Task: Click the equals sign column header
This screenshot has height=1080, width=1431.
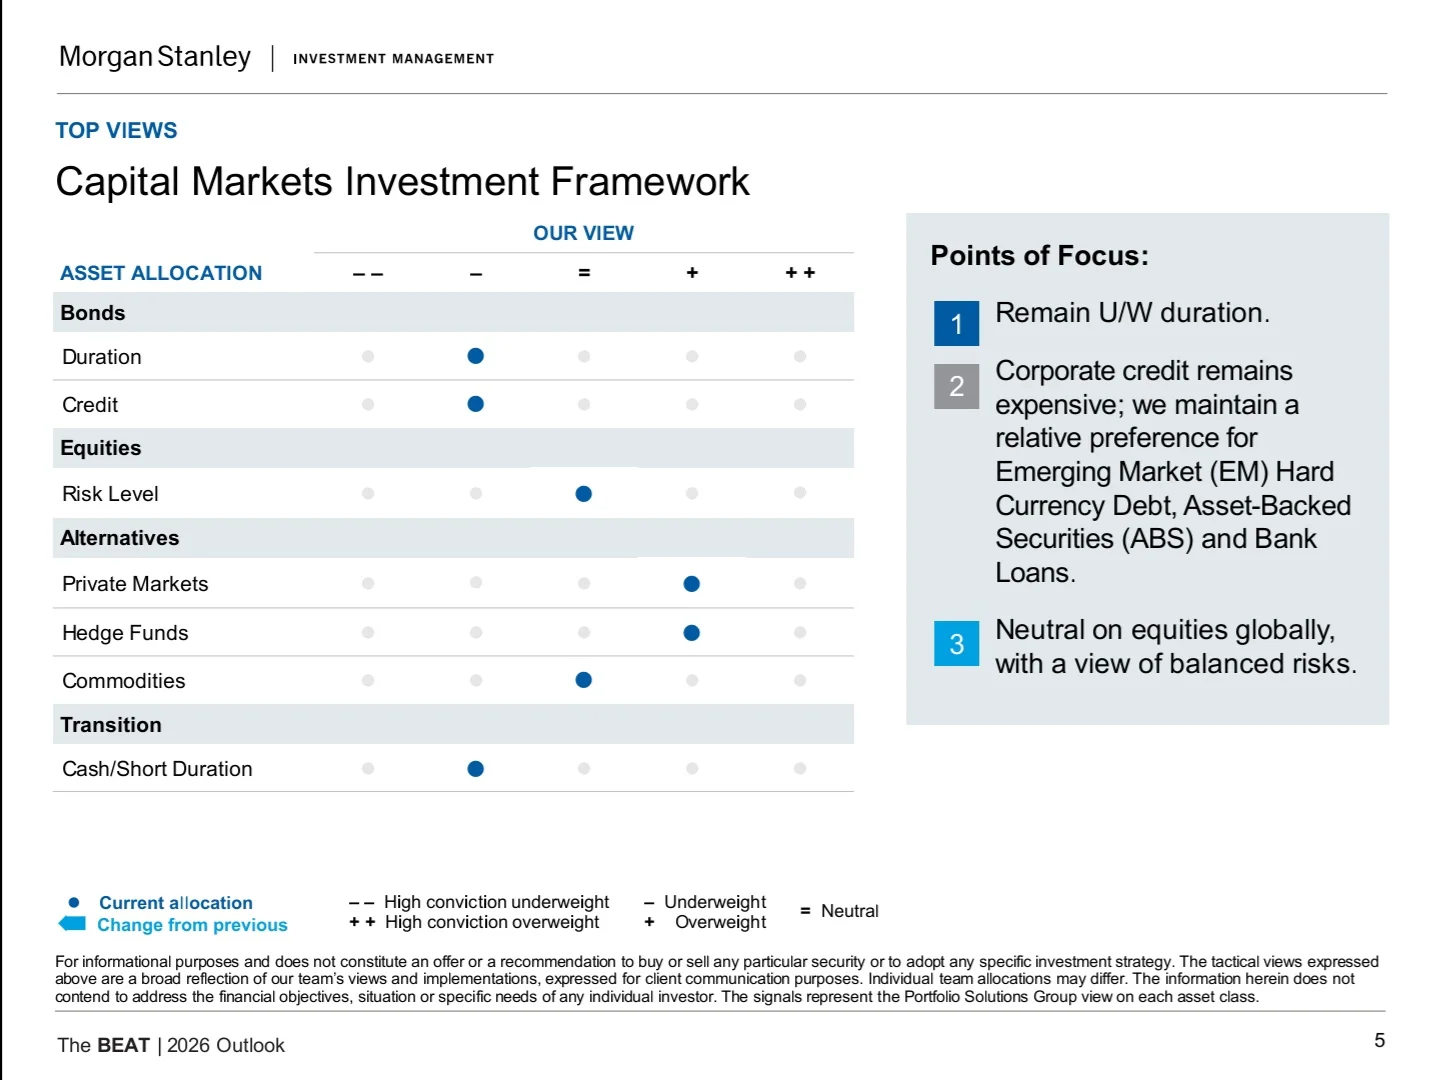Action: [x=584, y=273]
